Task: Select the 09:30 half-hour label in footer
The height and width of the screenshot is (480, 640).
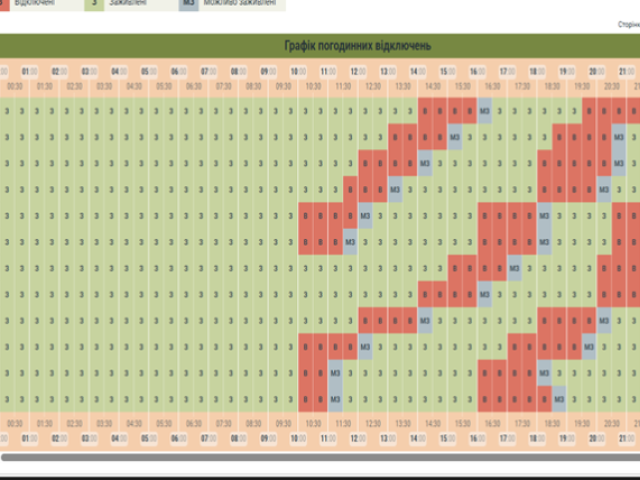Action: click(x=284, y=424)
